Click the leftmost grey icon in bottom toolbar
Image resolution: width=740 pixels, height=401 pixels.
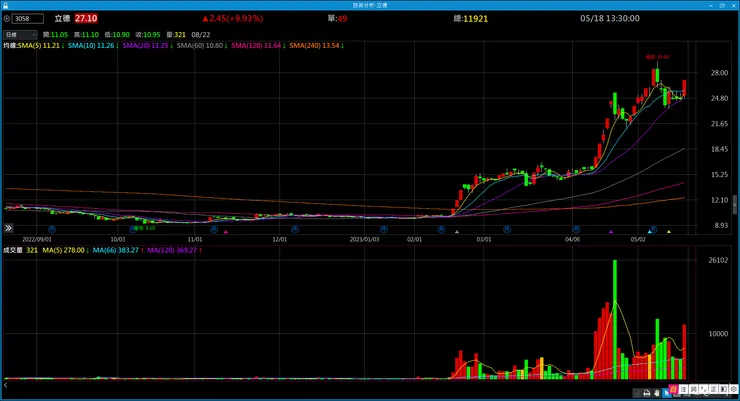click(637, 393)
